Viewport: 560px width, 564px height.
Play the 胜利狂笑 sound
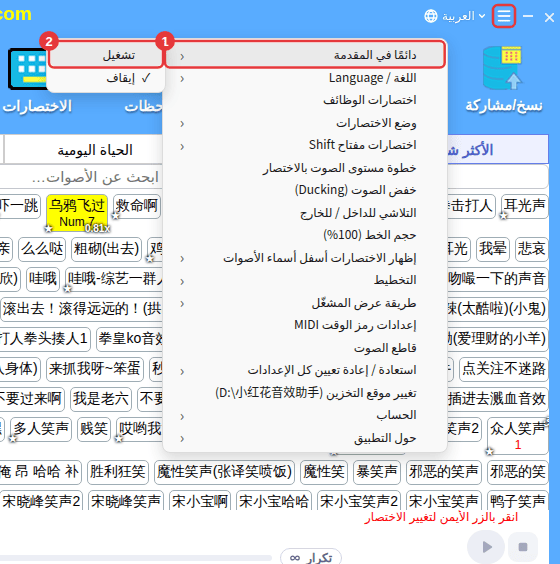(118, 472)
